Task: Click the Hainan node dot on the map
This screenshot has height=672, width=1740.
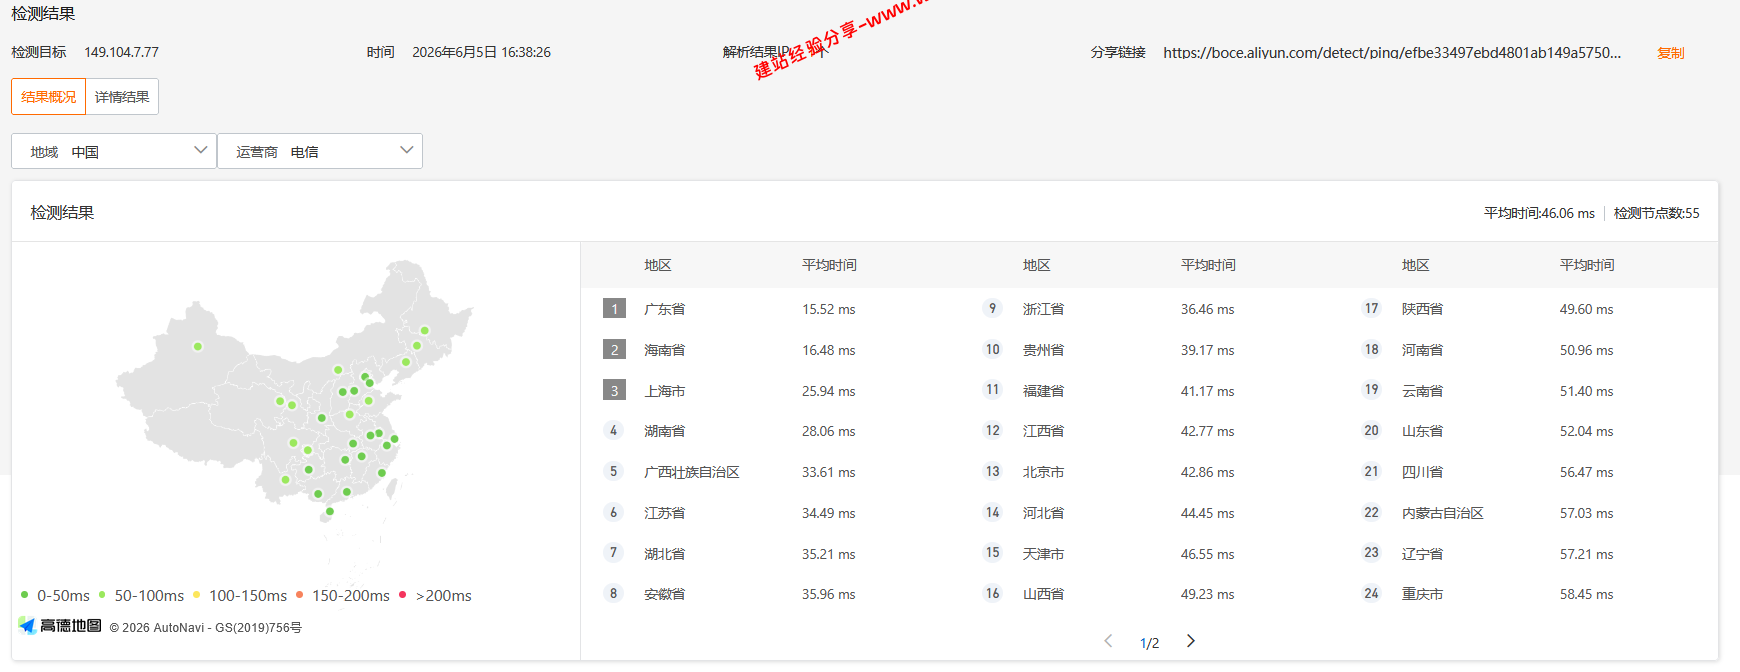Action: click(x=330, y=512)
